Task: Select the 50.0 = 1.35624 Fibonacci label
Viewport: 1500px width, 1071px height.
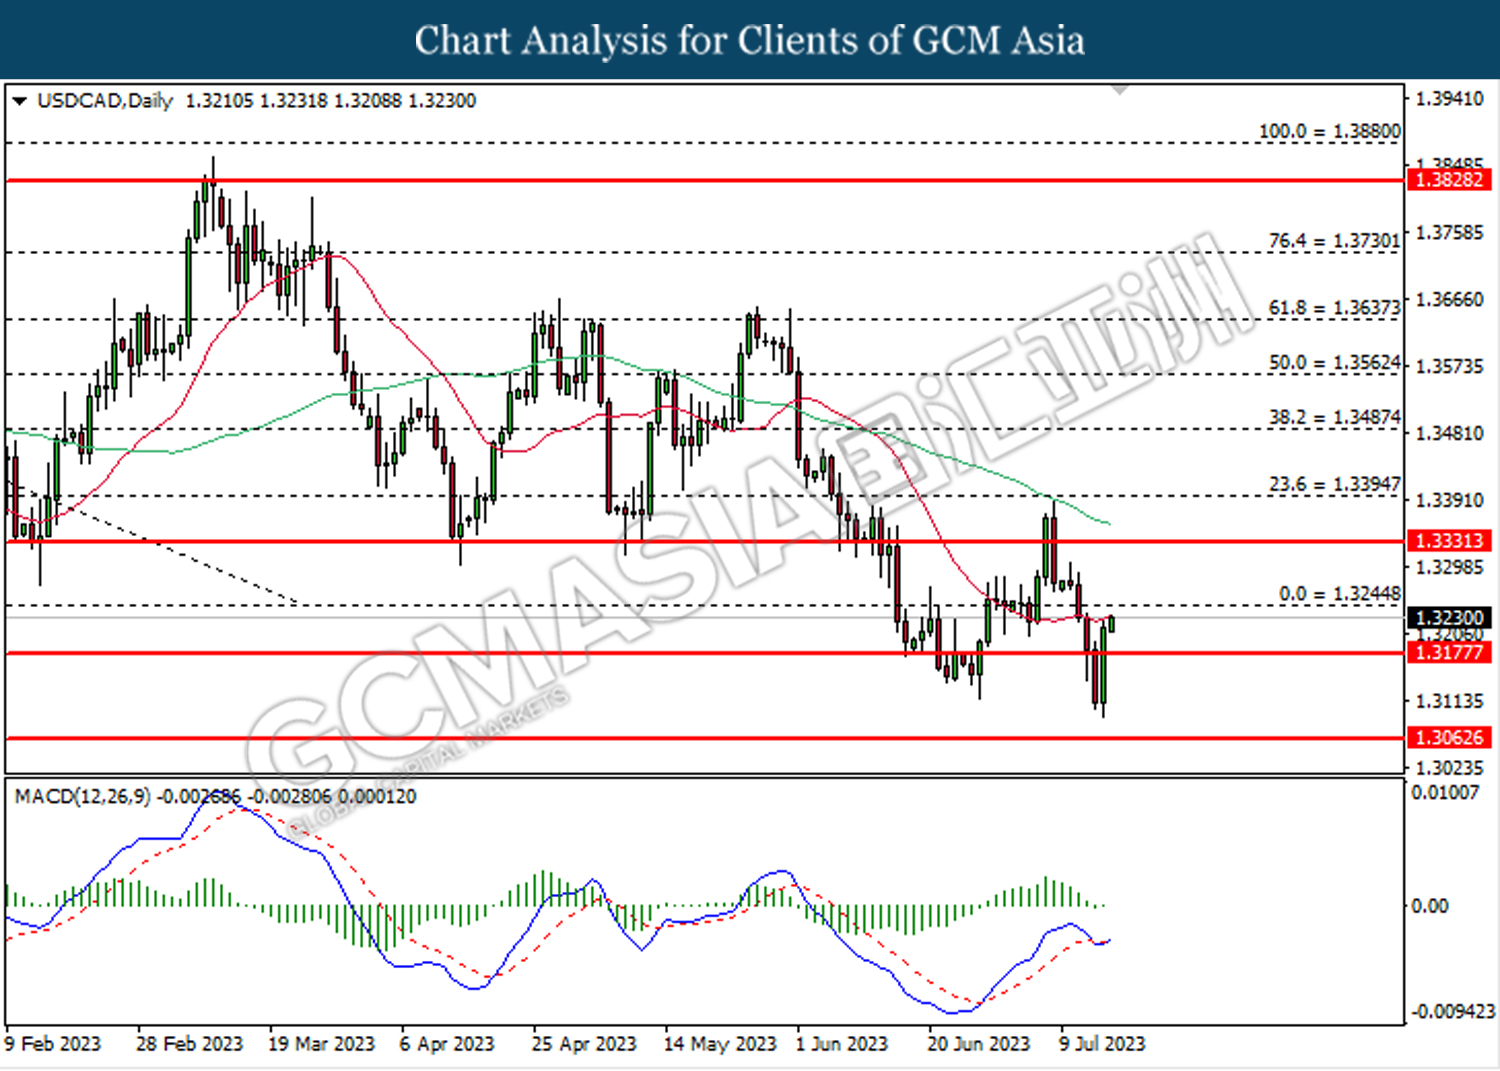Action: (x=1334, y=363)
